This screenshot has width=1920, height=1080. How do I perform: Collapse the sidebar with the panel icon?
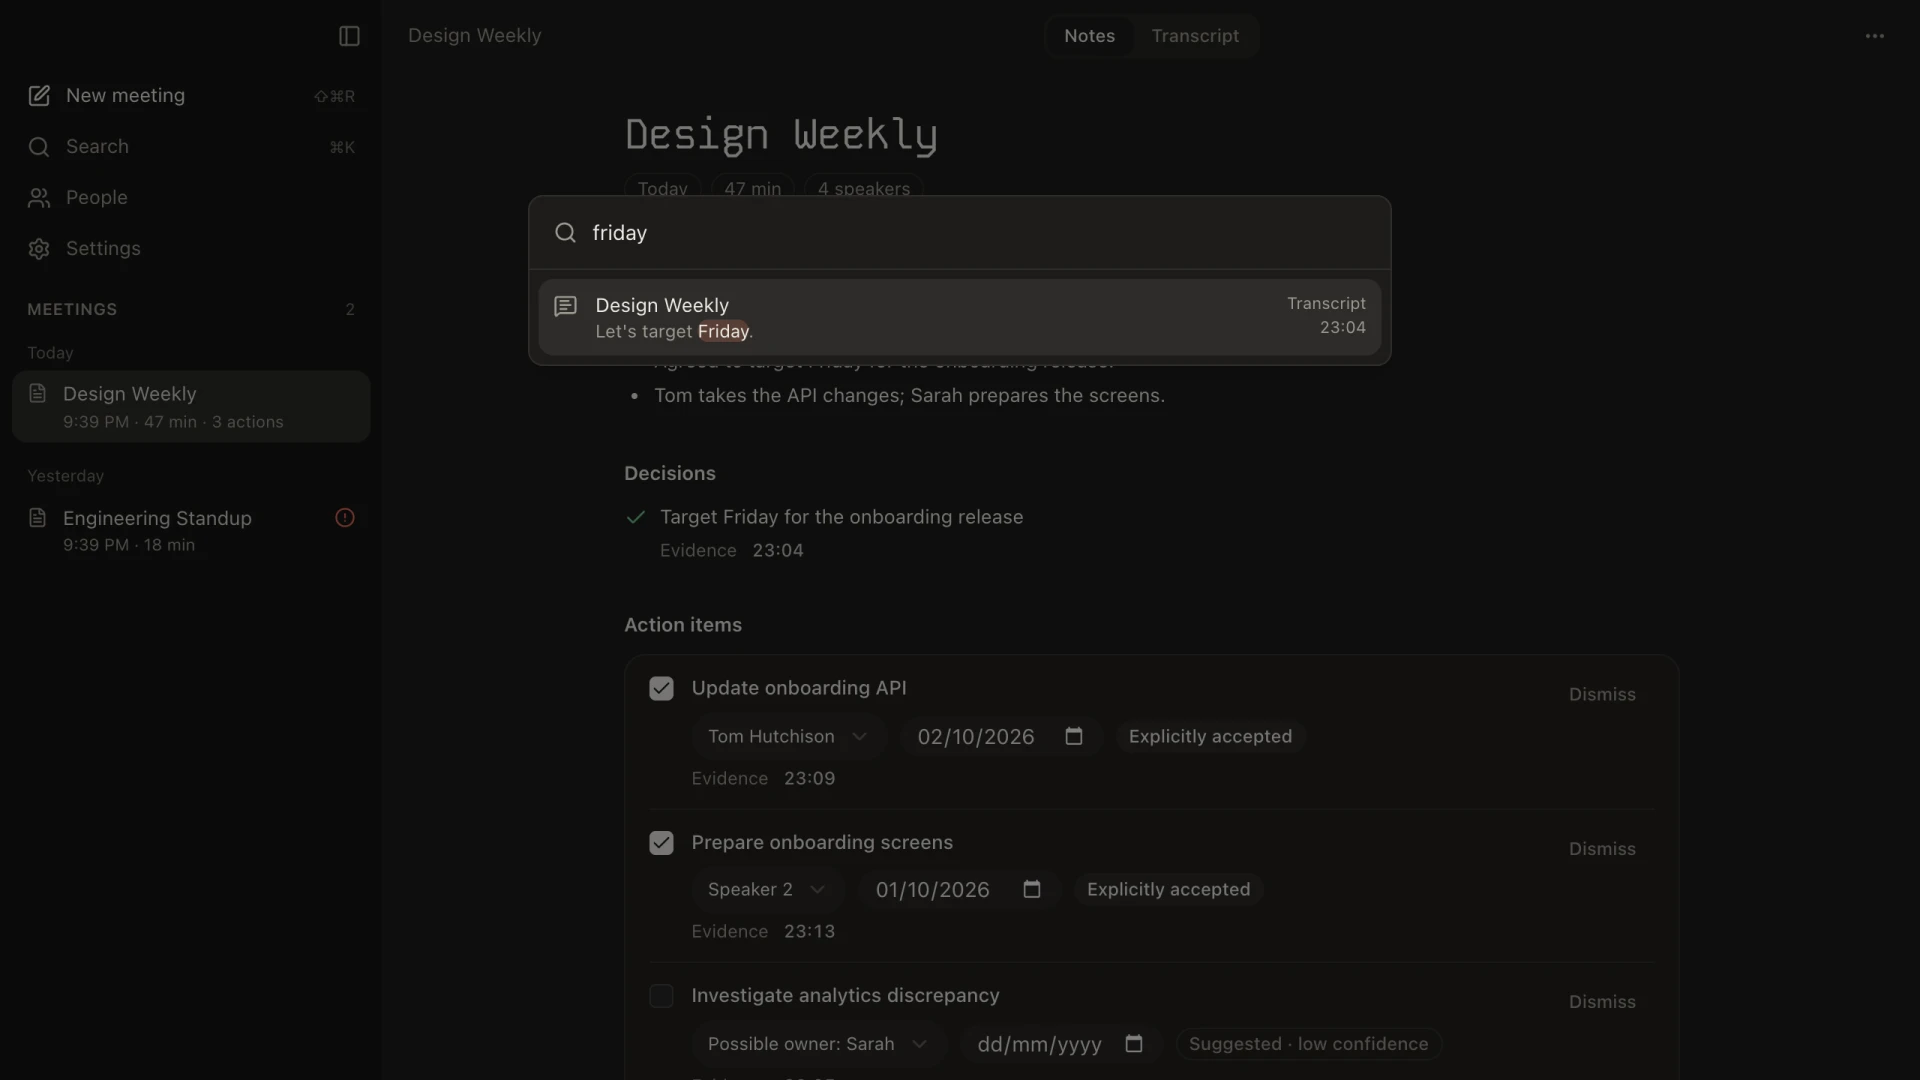point(349,36)
